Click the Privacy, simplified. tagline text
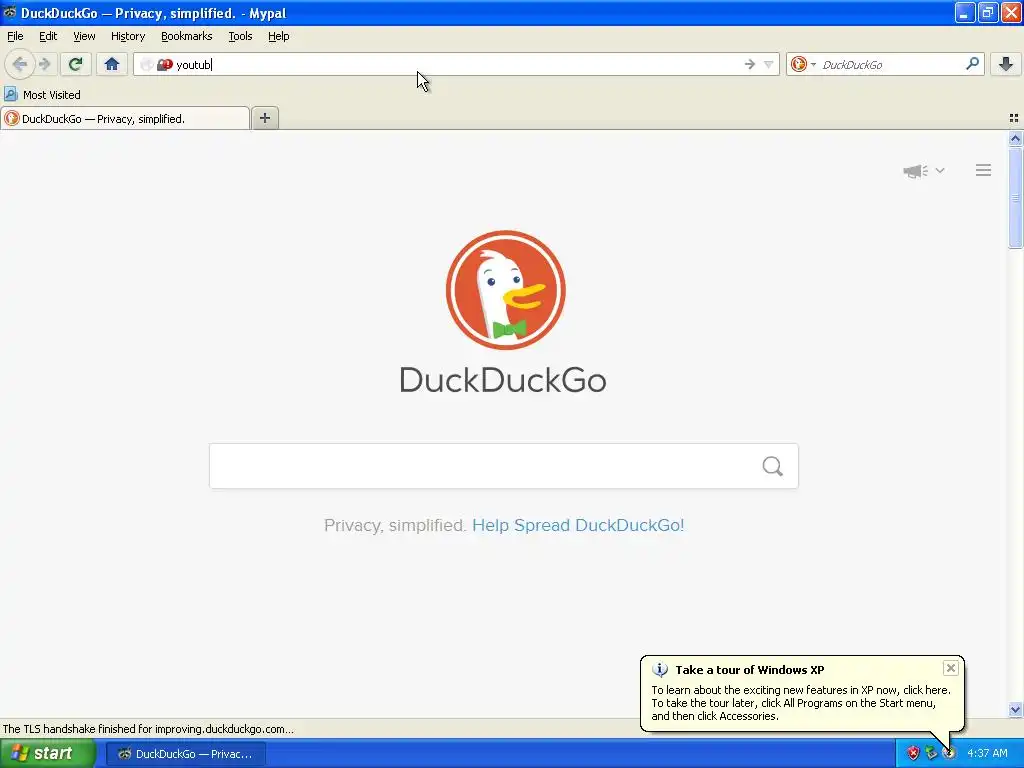The image size is (1024, 768). click(x=394, y=526)
